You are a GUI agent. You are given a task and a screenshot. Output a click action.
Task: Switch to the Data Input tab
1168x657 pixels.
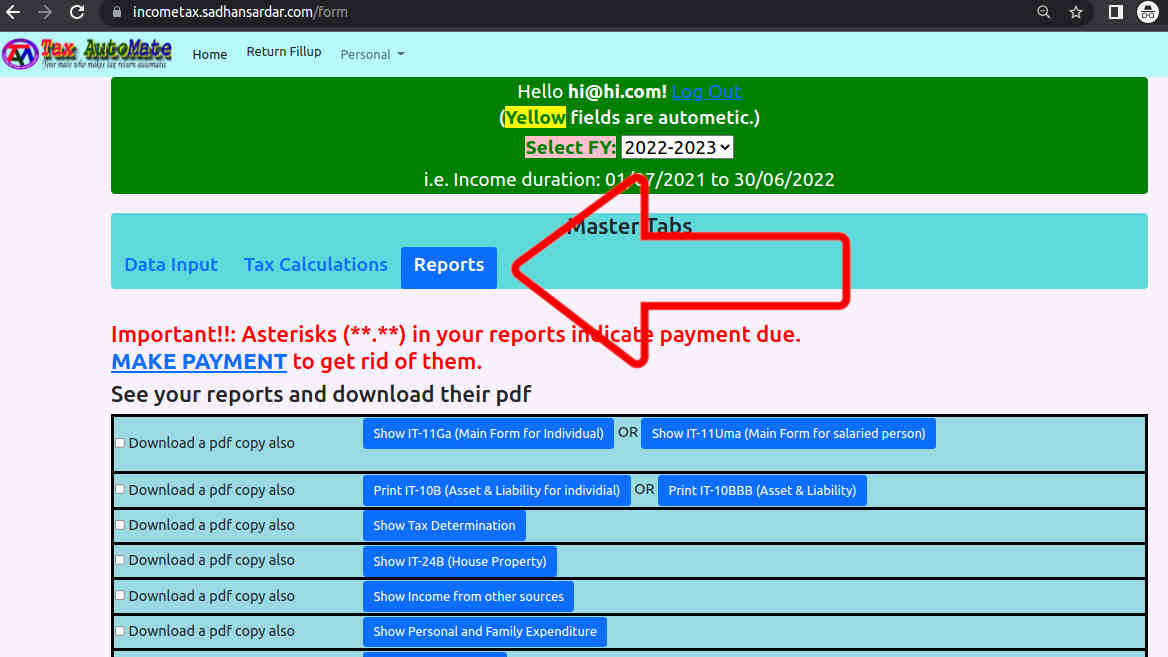[x=171, y=265]
